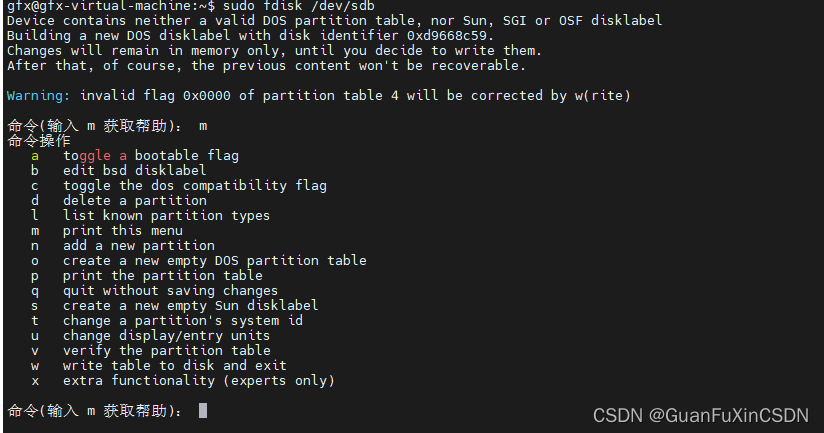Viewport: 824px width, 433px height.
Task: Click the disk identifier 0xd9668c59 text
Action: [452, 35]
